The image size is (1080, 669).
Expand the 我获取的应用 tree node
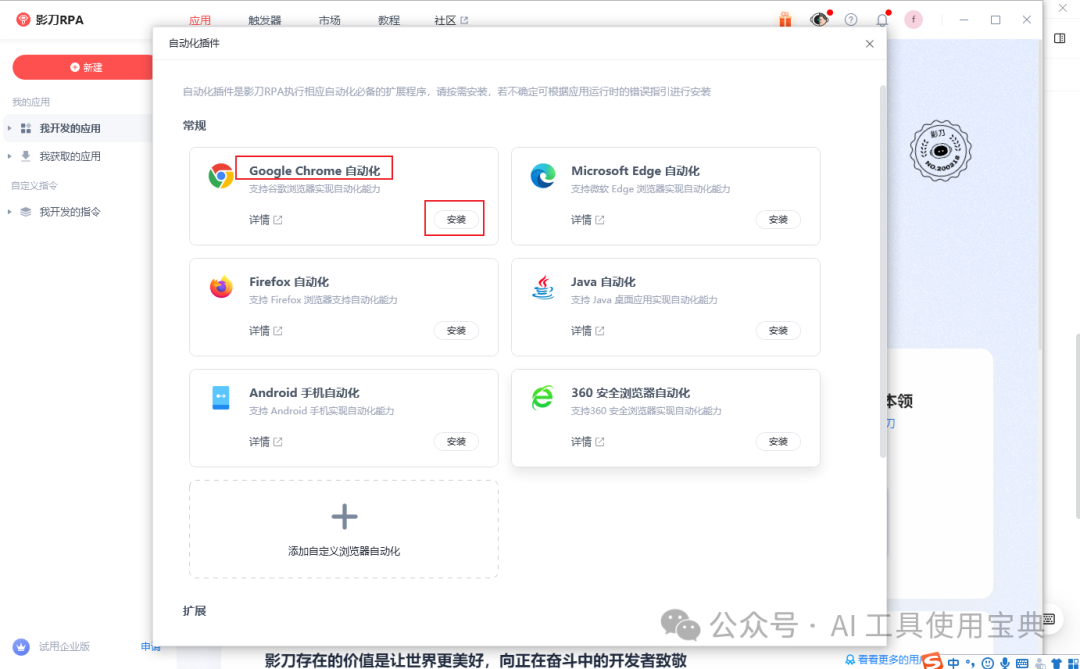(10, 156)
